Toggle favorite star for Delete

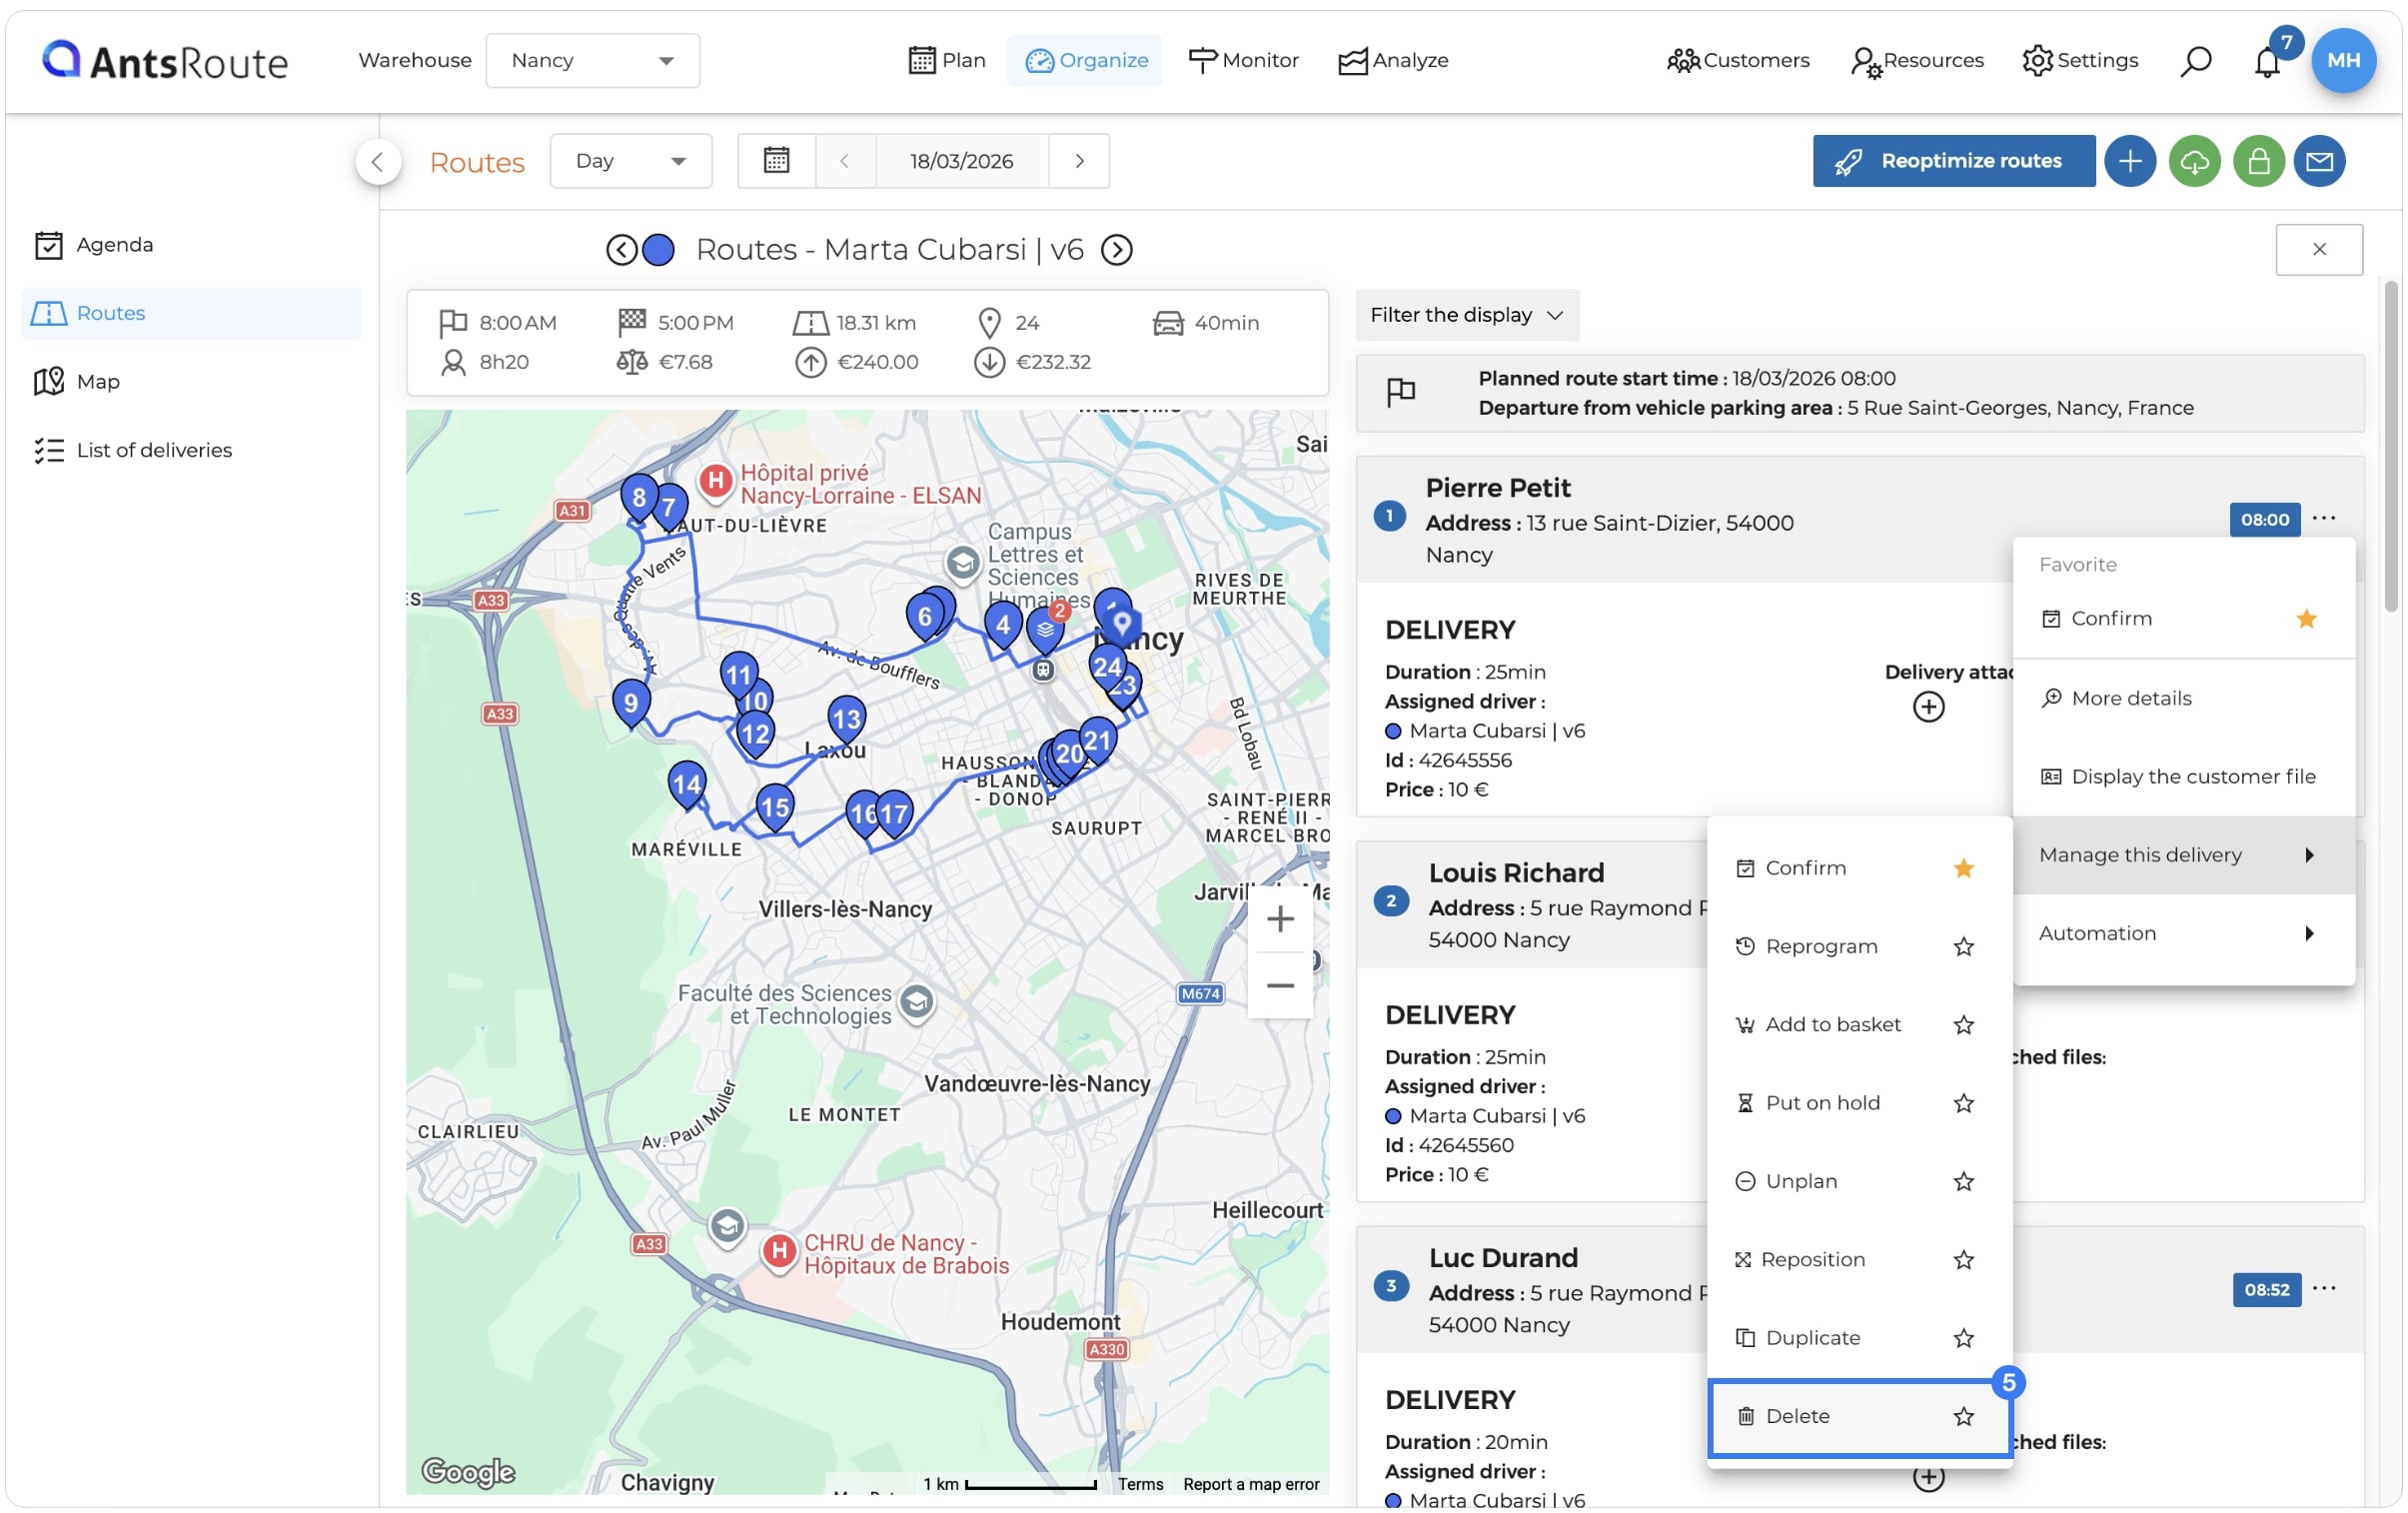coord(1963,1416)
